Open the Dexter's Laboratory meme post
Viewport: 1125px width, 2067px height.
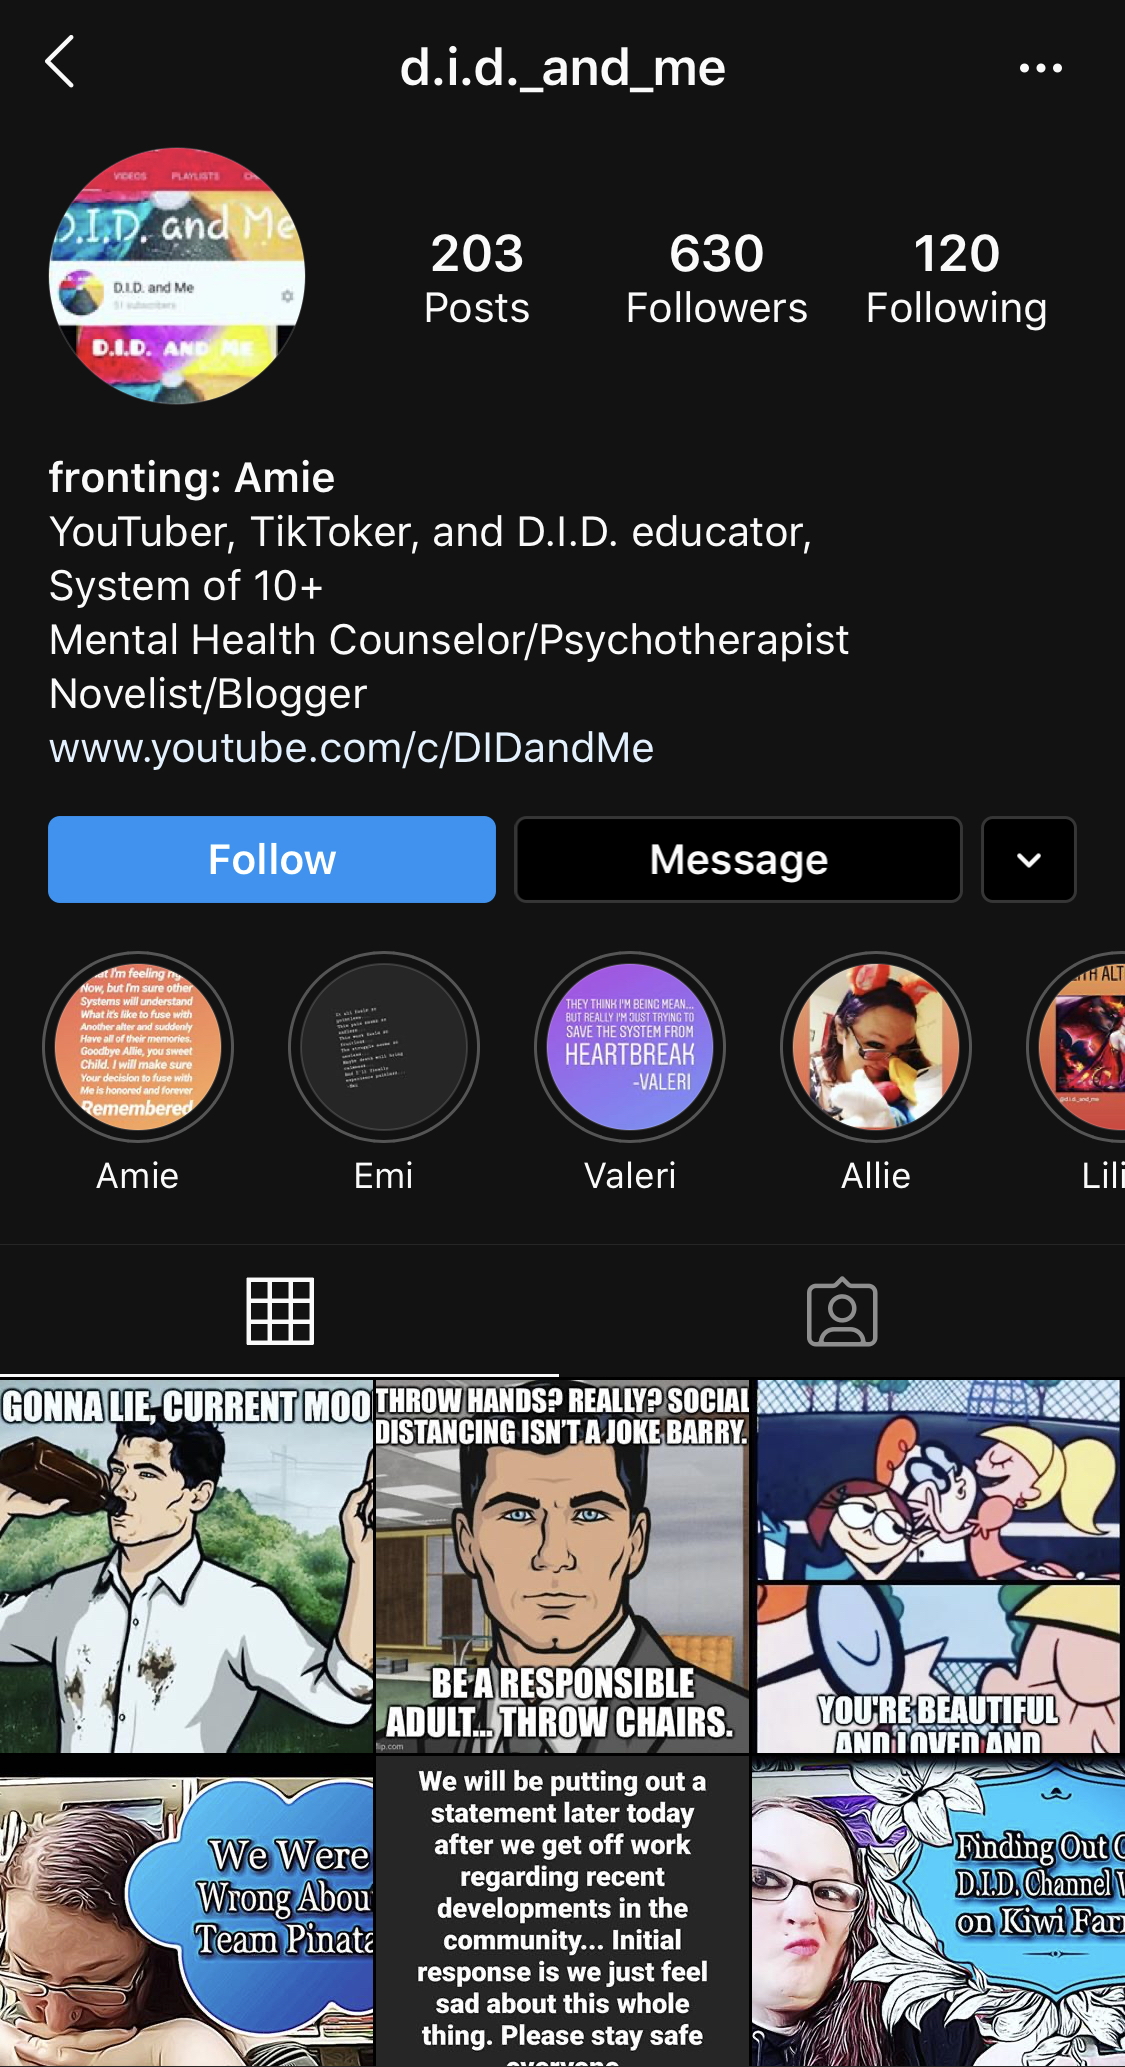pos(938,1566)
